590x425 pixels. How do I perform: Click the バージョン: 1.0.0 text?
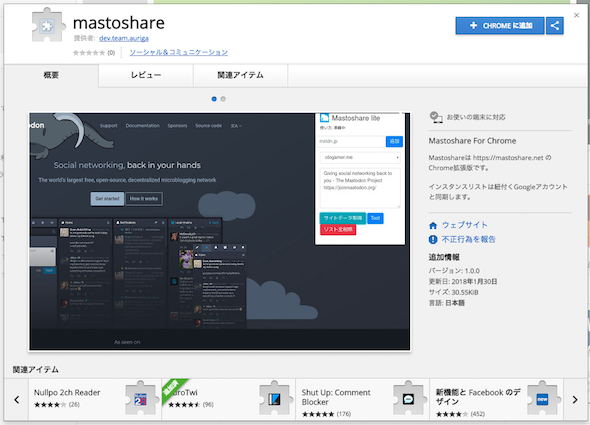point(454,271)
